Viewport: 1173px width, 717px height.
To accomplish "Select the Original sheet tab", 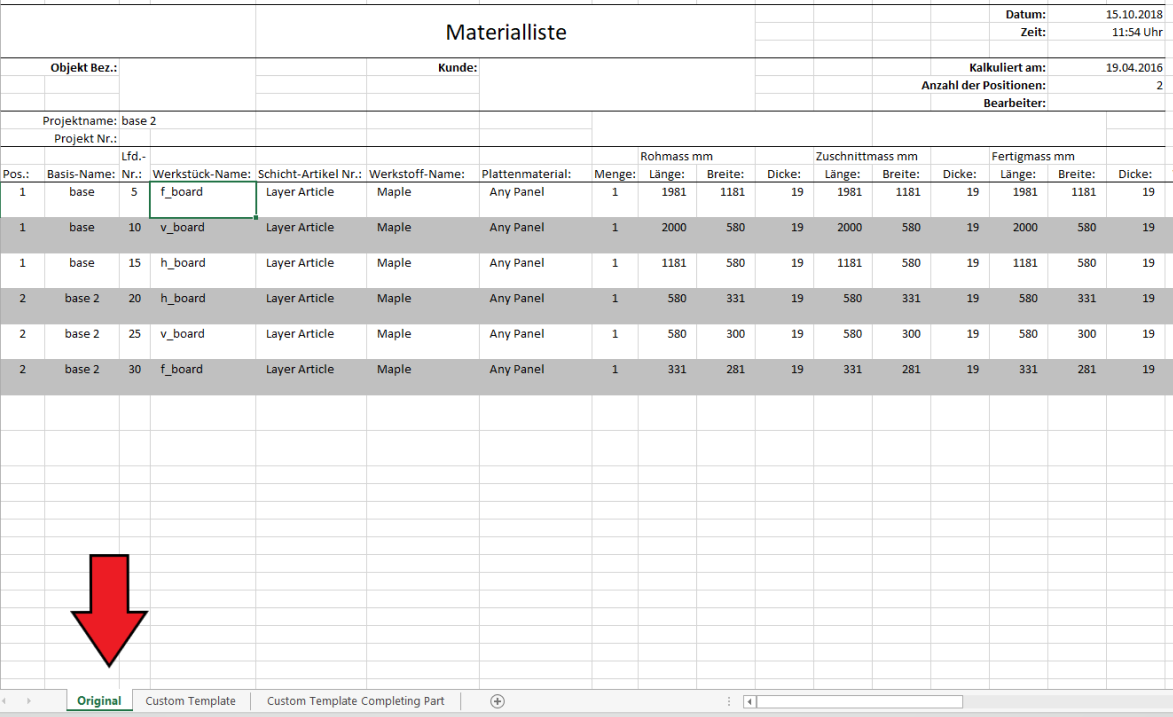I will coord(99,701).
